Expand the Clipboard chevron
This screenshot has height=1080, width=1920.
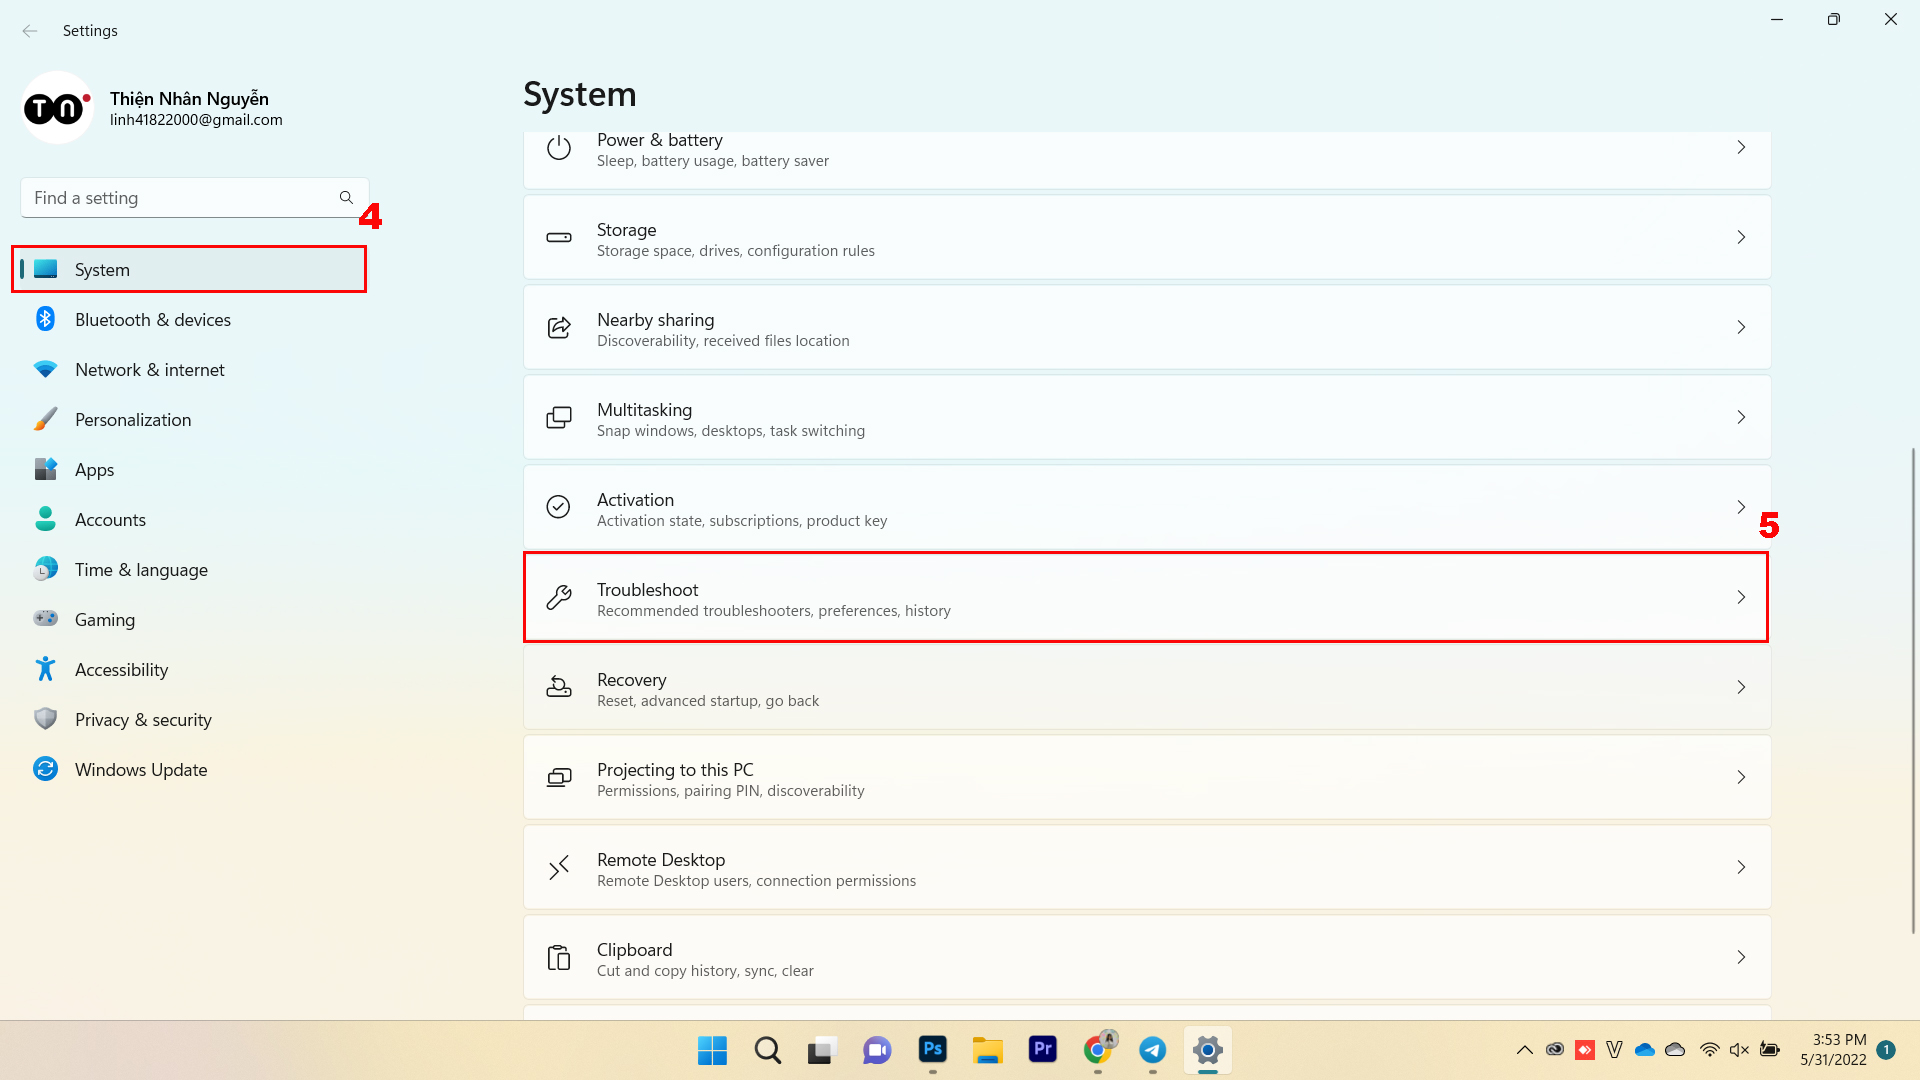click(x=1741, y=957)
